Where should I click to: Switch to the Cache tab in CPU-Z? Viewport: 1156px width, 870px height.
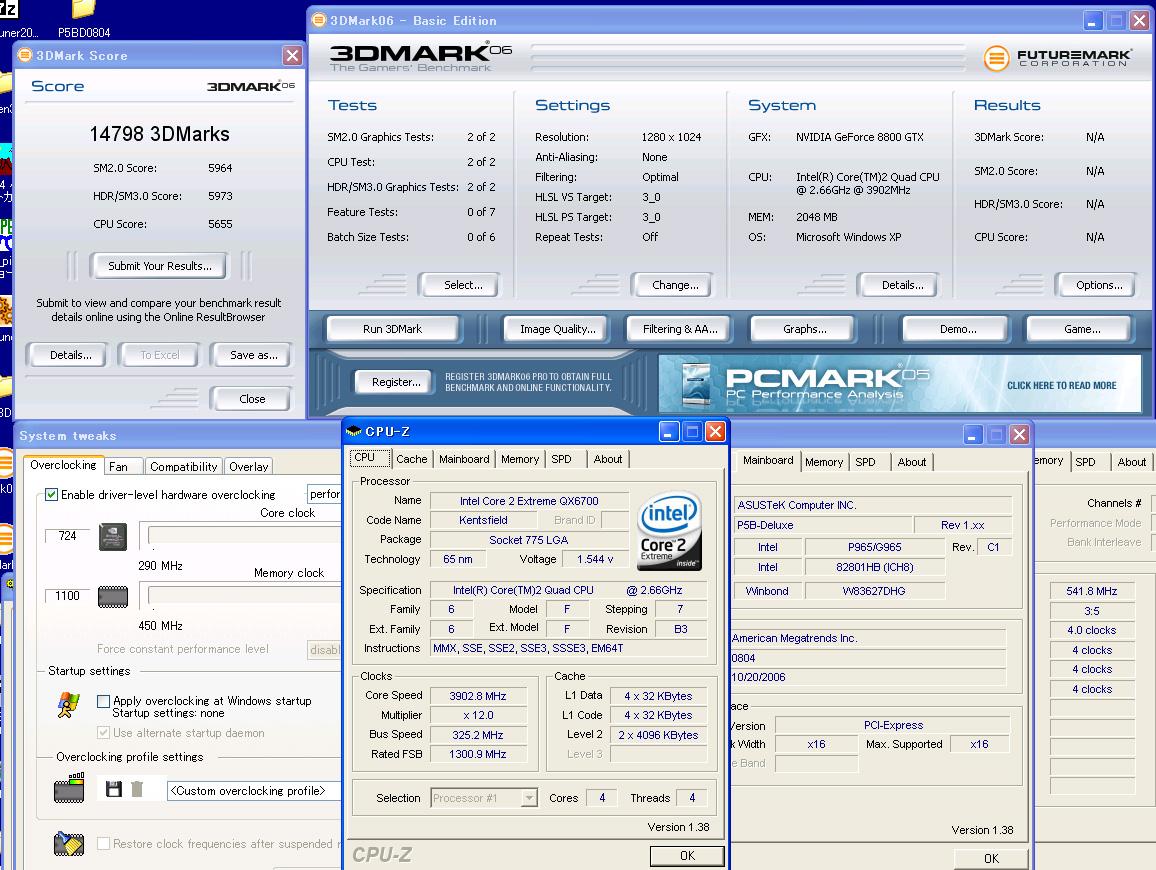tap(411, 459)
